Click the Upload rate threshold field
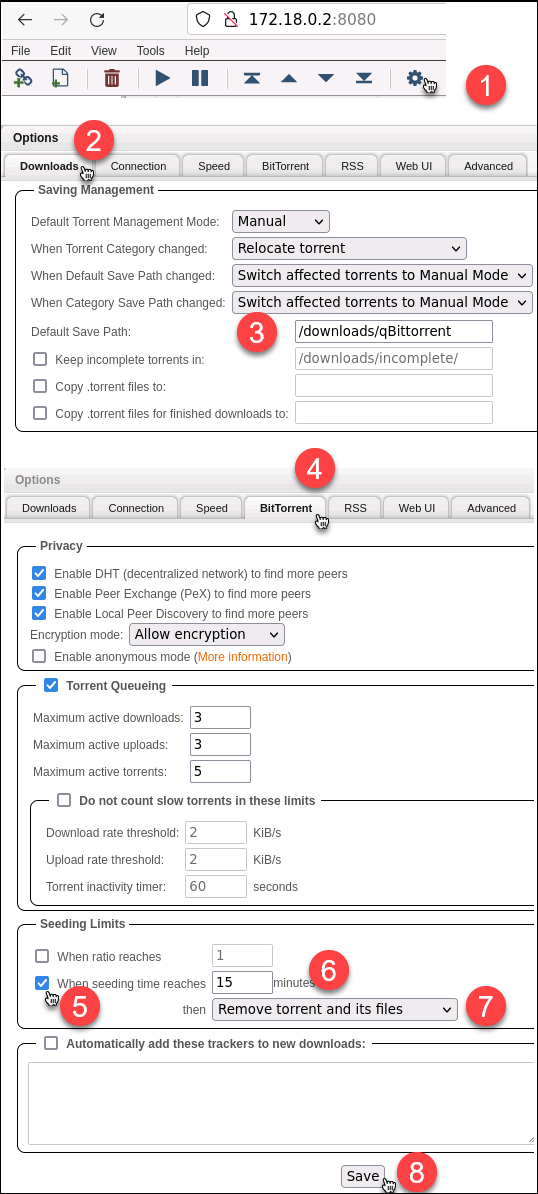 coord(216,859)
